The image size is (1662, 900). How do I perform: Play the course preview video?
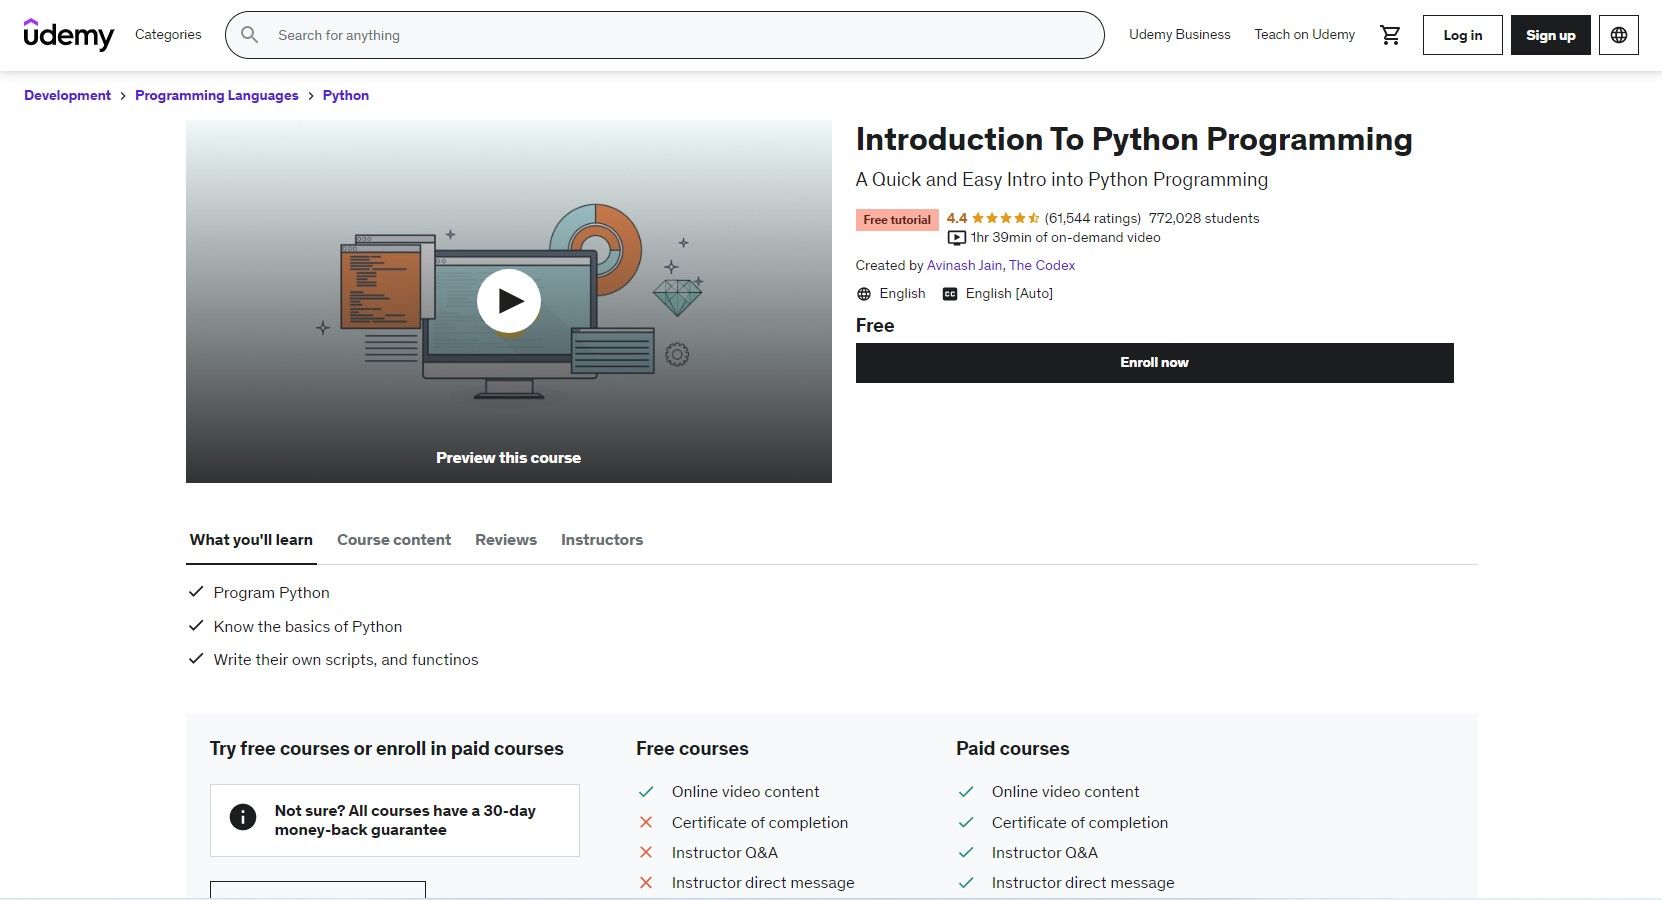[x=509, y=300]
